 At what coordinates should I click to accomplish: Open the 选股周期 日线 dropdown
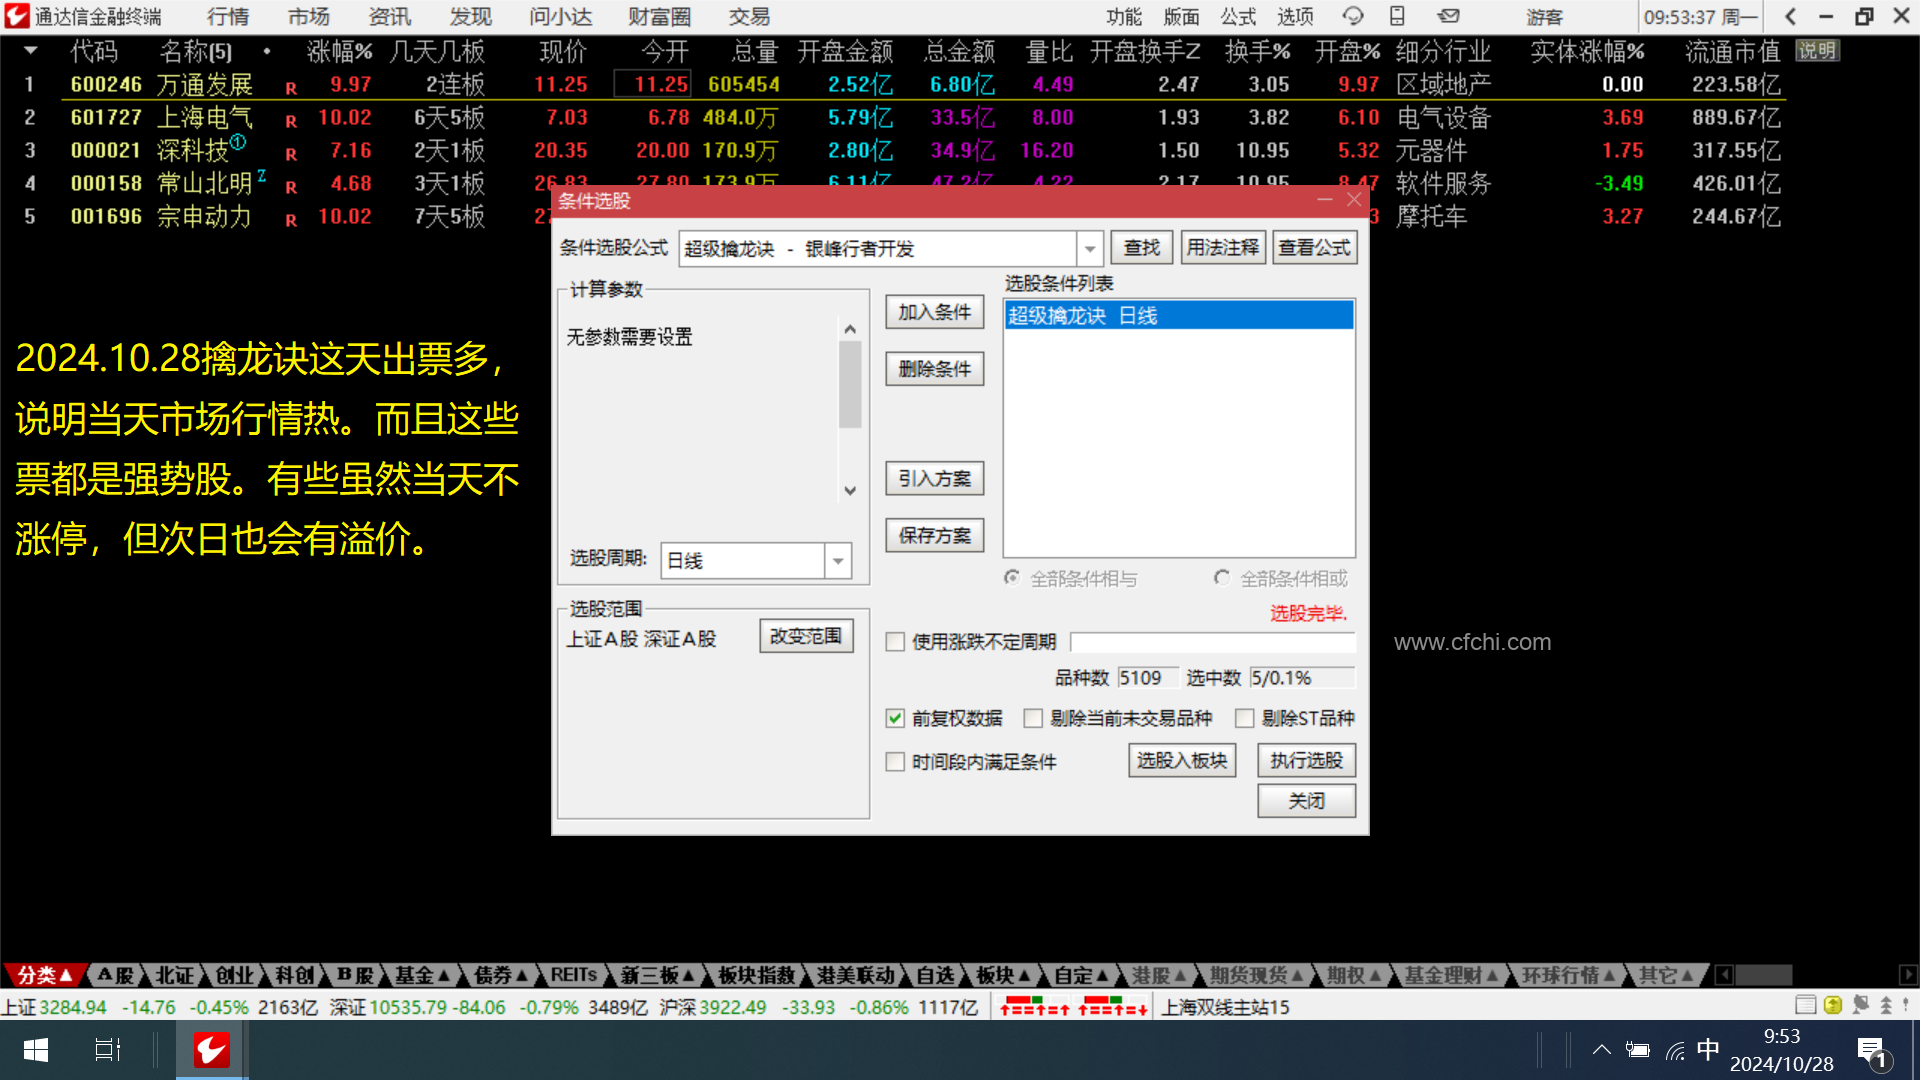click(838, 561)
